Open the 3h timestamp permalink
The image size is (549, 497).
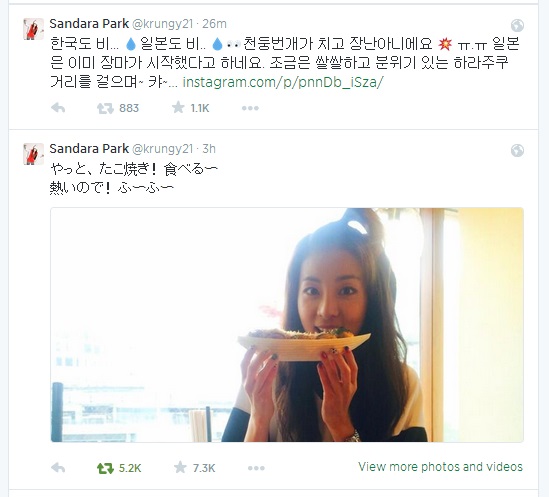pos(209,149)
